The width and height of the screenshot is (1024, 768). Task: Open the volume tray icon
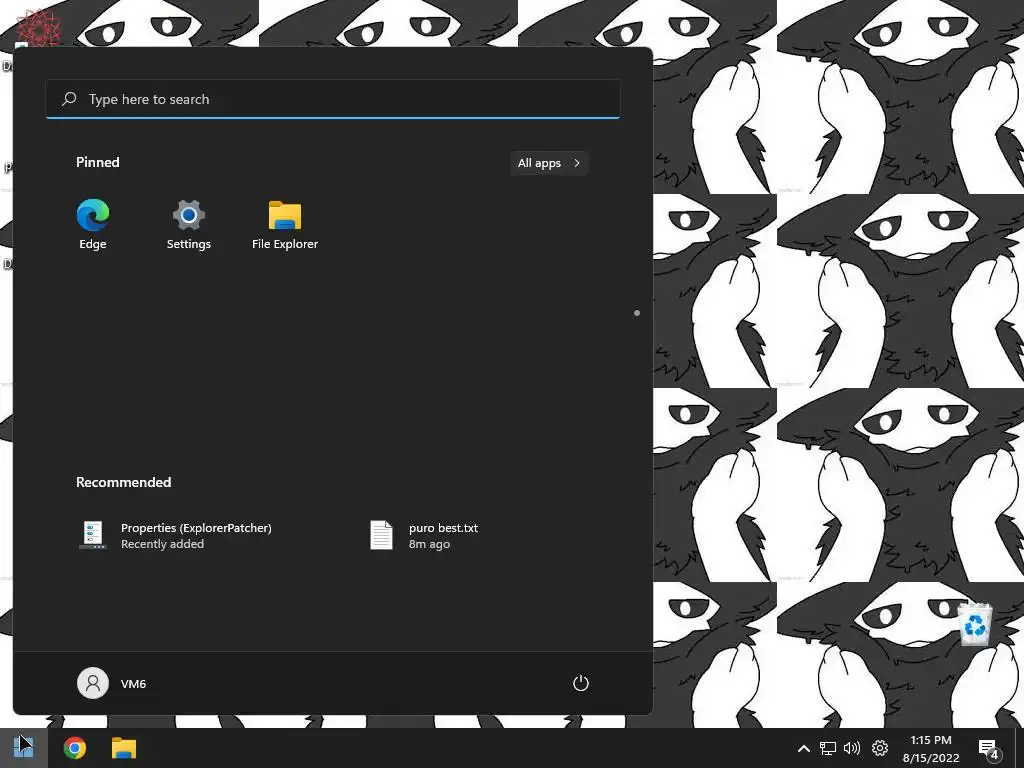852,748
